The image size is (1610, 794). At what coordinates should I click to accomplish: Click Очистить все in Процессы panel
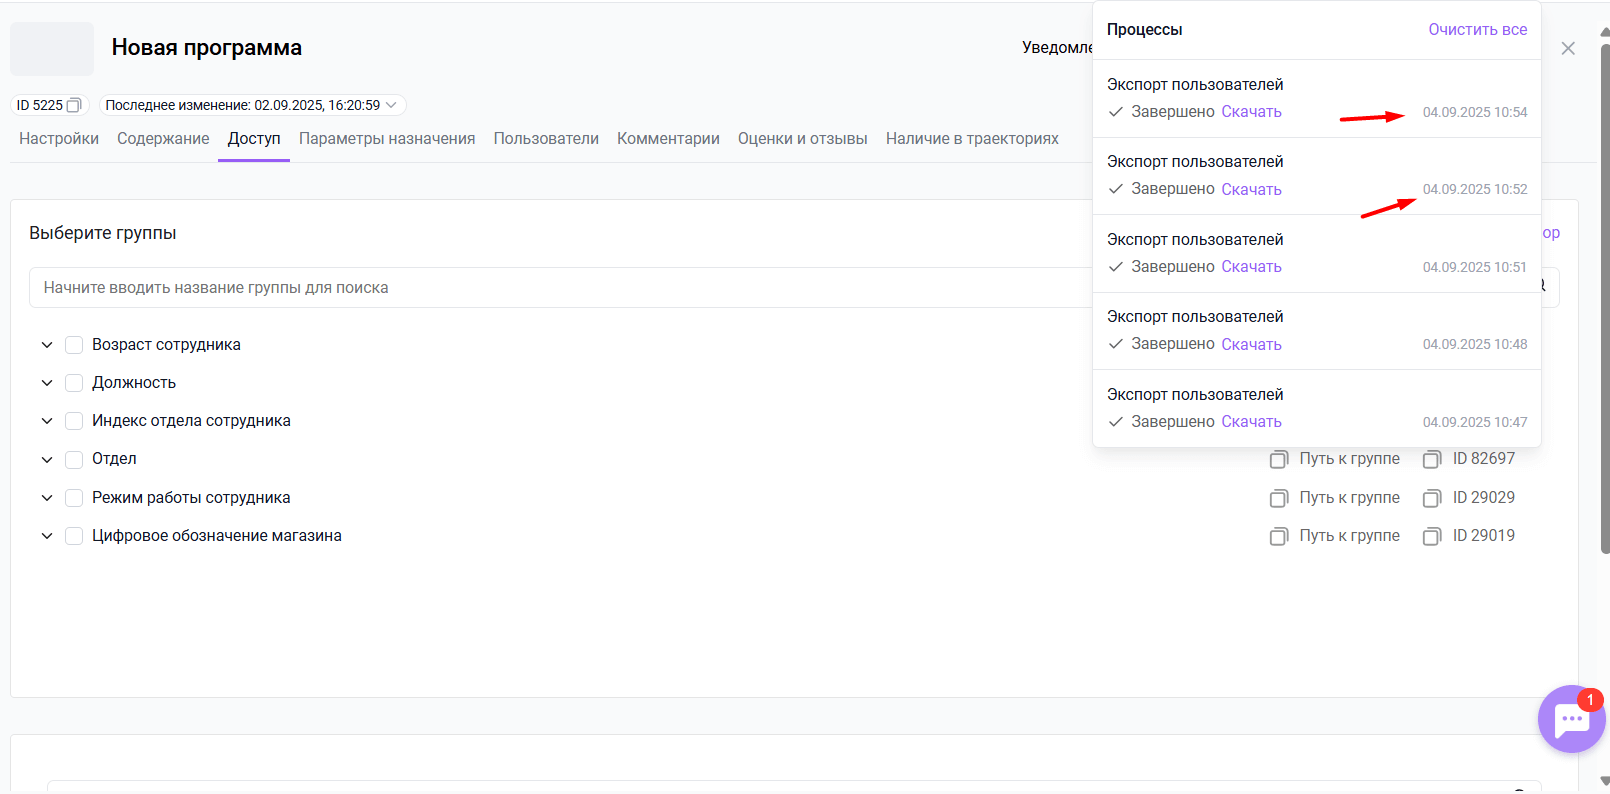1477,30
